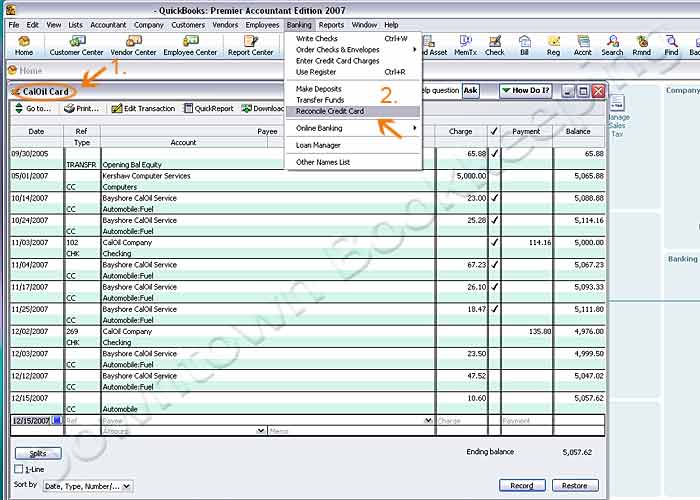Click Print... in register toolbar

(x=81, y=108)
